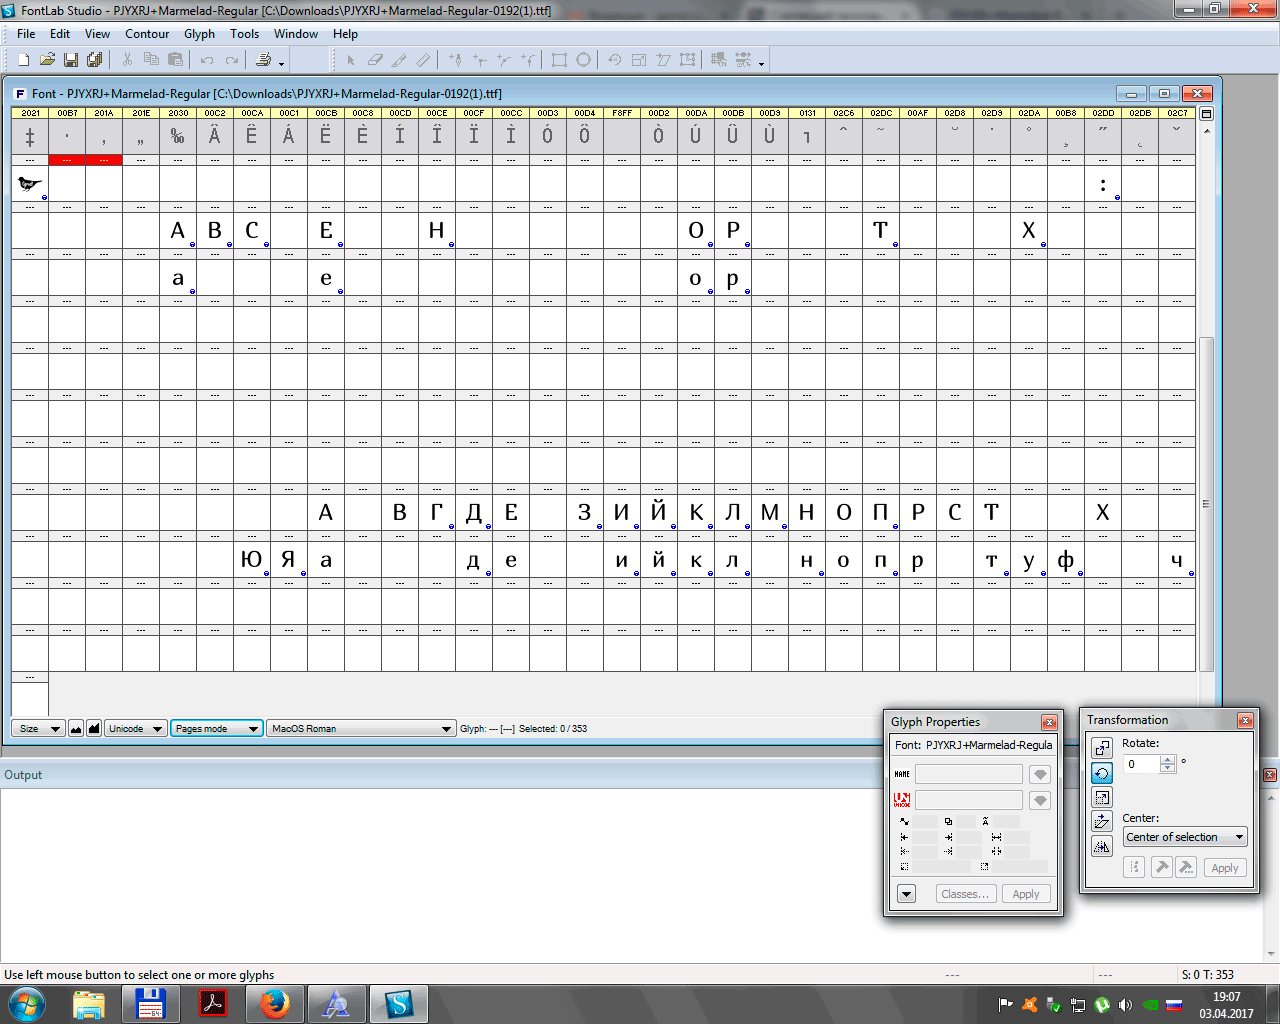Select the Ellipse tool in the toolbar
Image resolution: width=1280 pixels, height=1024 pixels.
[x=583, y=60]
